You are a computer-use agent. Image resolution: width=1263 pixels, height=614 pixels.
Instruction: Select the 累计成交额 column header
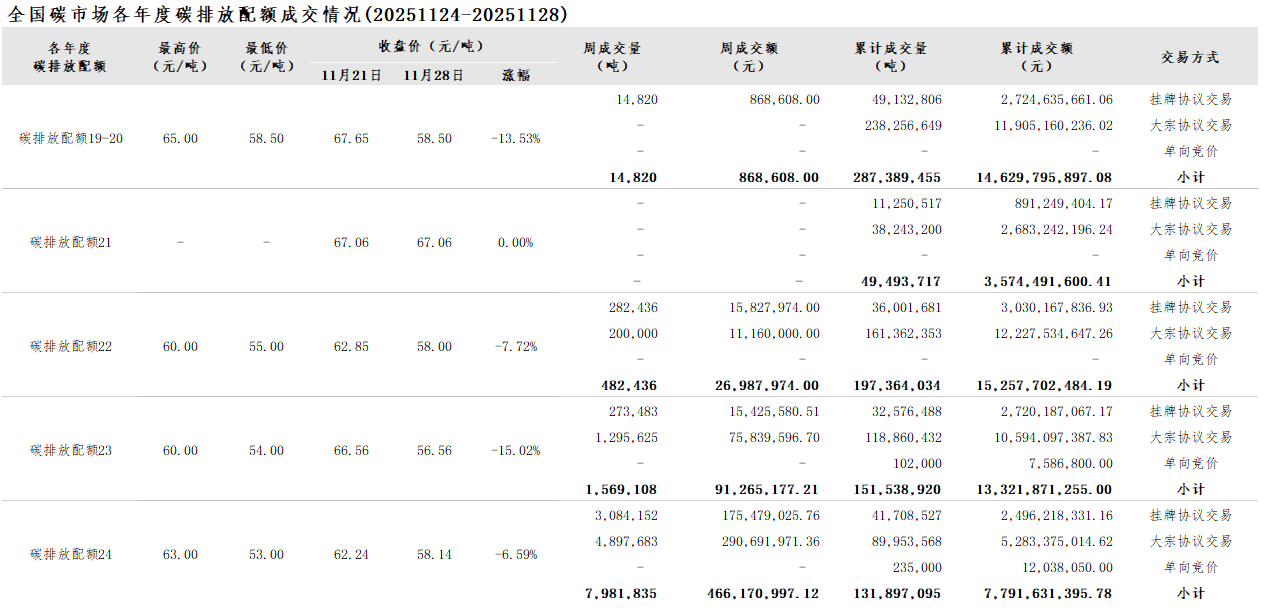coord(1037,57)
